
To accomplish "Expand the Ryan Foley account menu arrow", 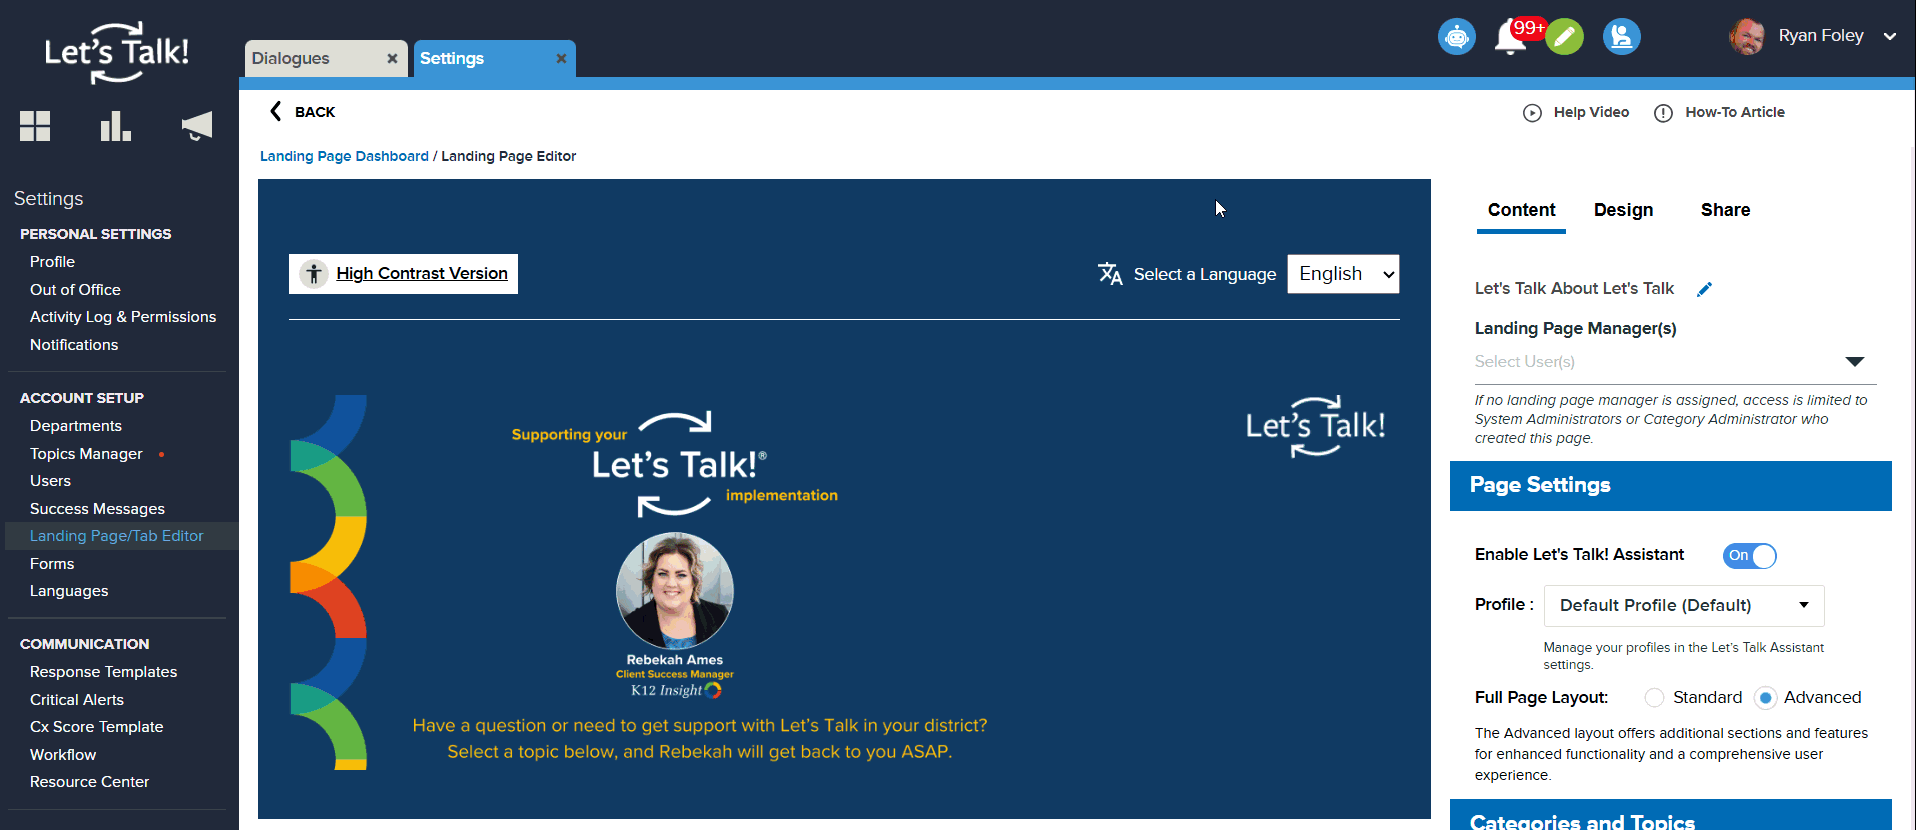I will pos(1890,37).
